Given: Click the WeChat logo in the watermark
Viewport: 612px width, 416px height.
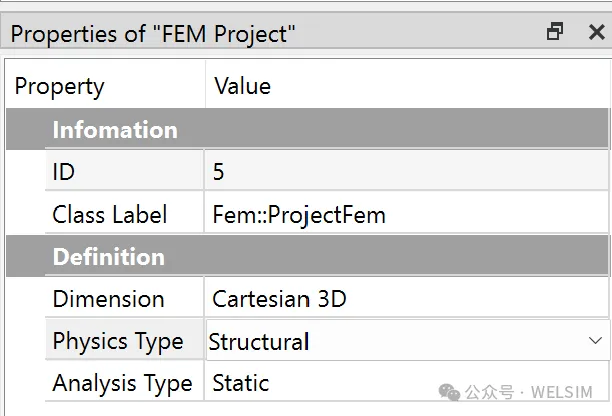Looking at the screenshot, I should point(450,393).
